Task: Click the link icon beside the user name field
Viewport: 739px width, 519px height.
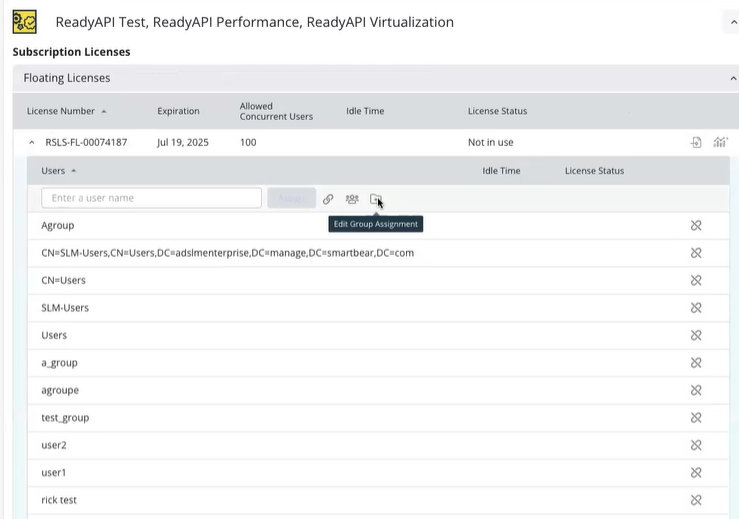Action: pyautogui.click(x=328, y=199)
